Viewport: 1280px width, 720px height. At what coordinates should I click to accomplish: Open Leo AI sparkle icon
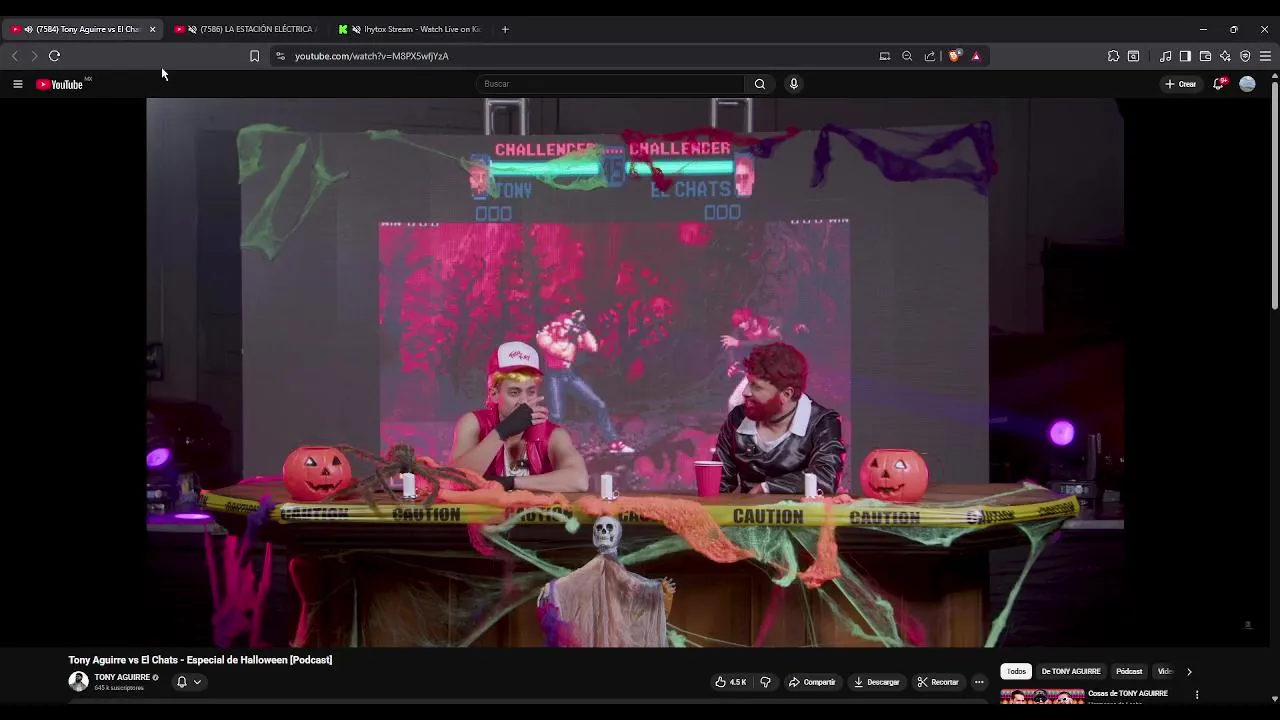click(x=1225, y=56)
